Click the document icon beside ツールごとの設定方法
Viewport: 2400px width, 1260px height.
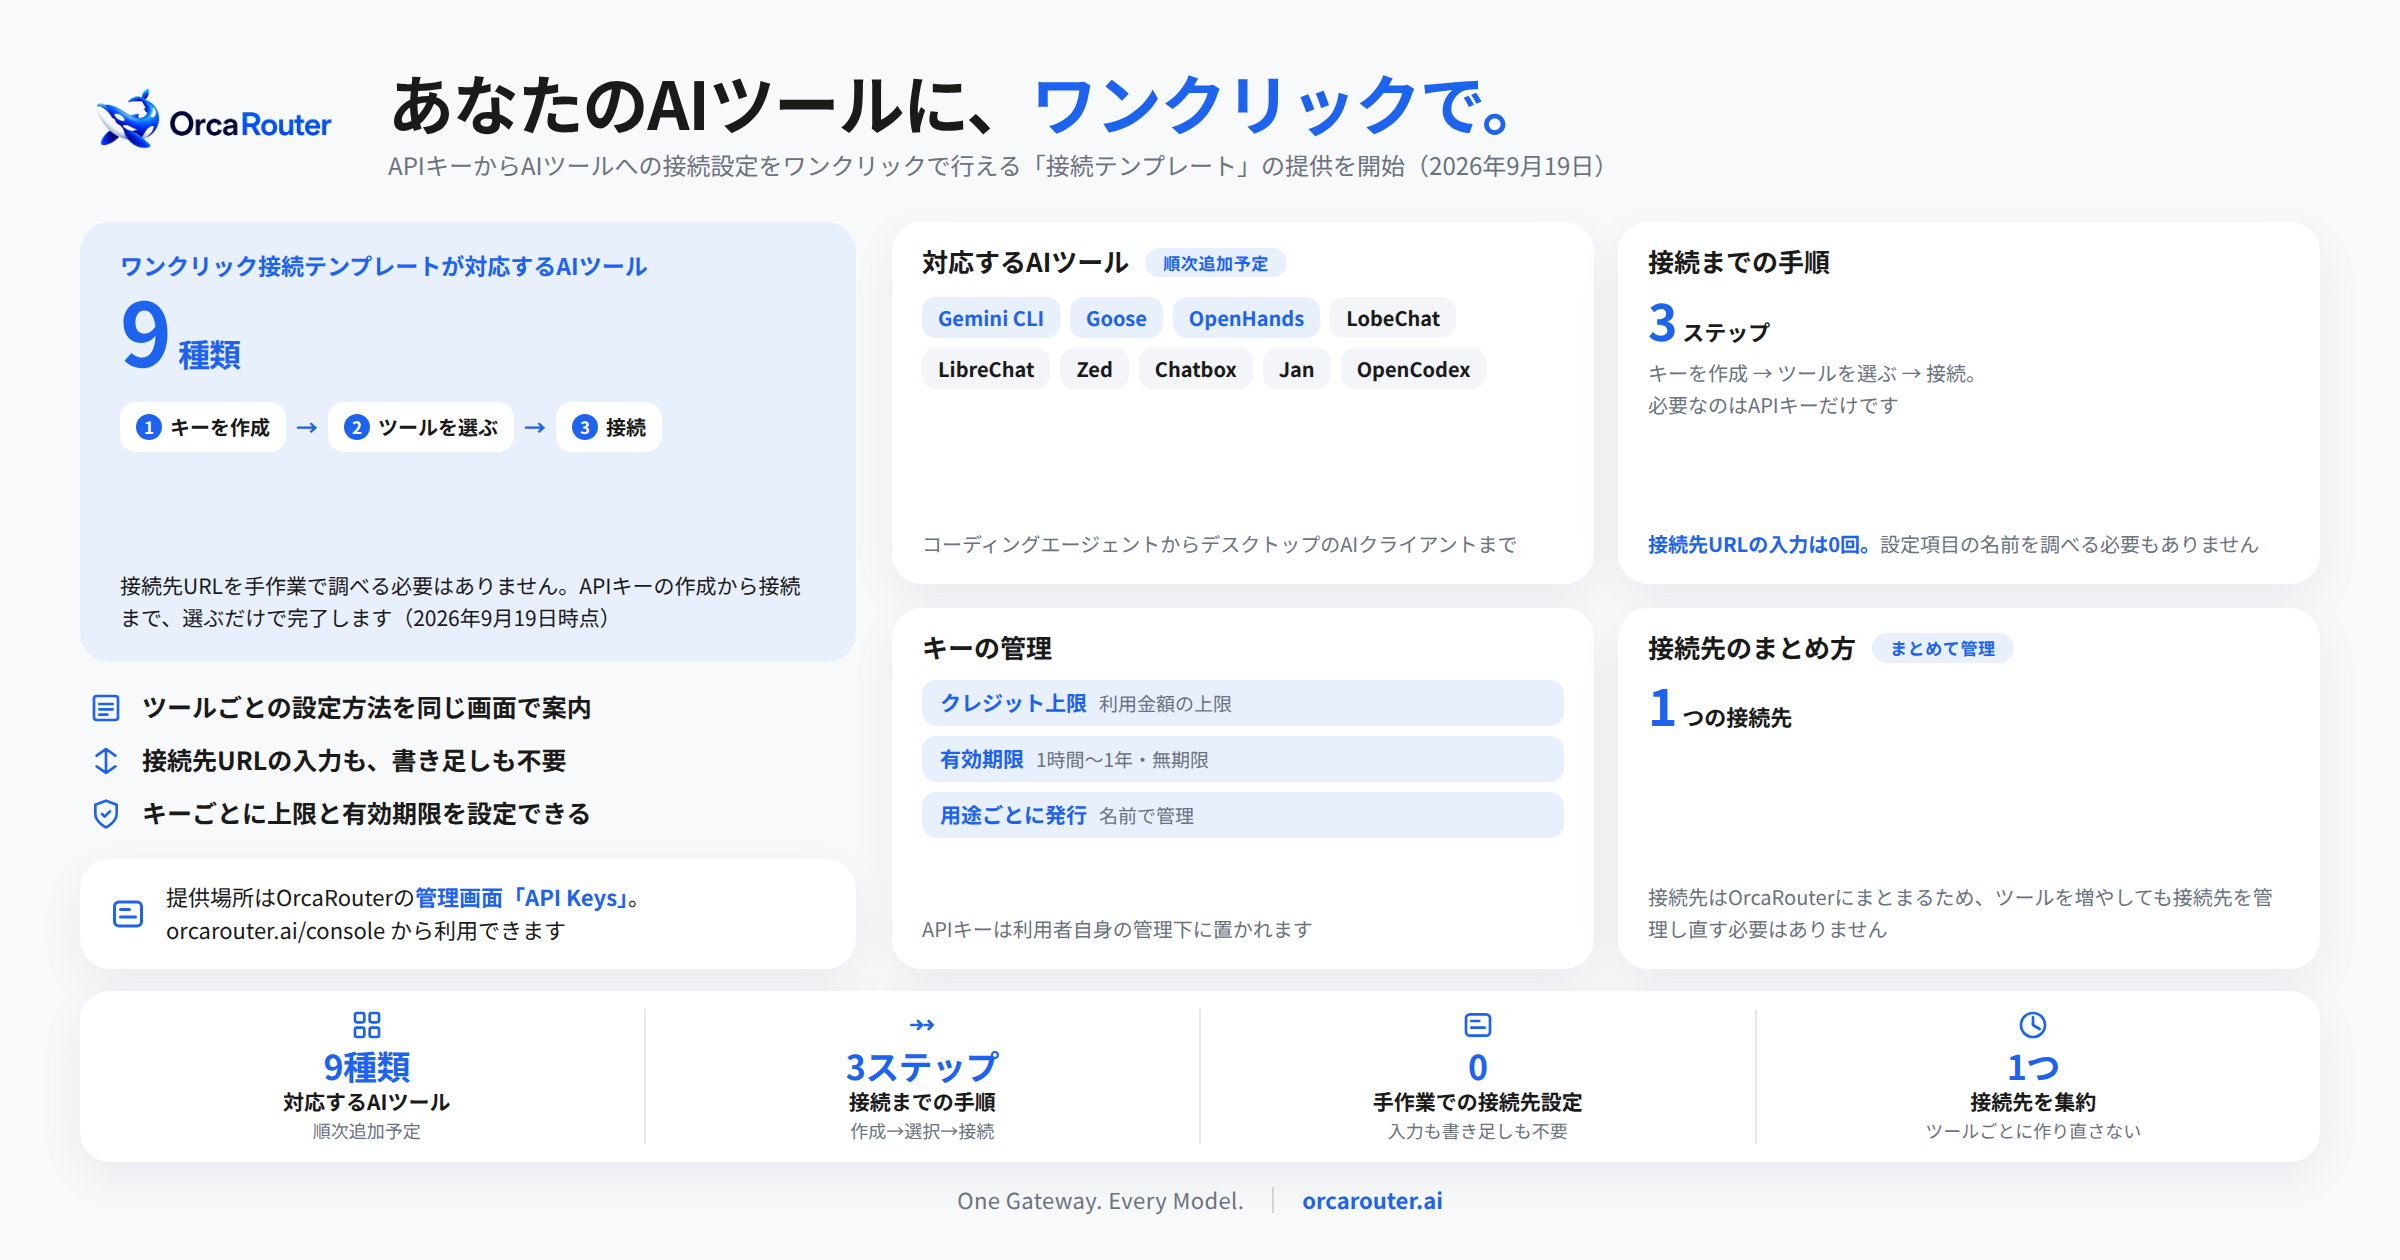click(106, 708)
